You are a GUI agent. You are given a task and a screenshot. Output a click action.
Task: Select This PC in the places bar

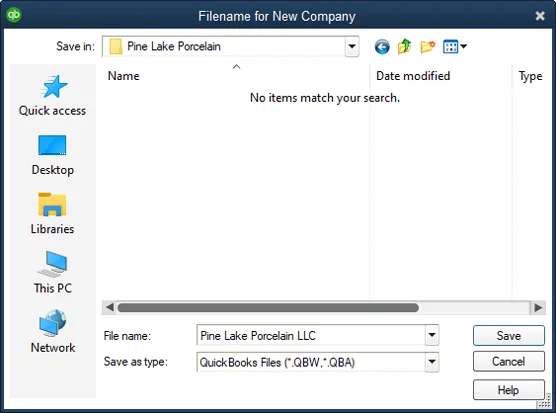pyautogui.click(x=52, y=273)
